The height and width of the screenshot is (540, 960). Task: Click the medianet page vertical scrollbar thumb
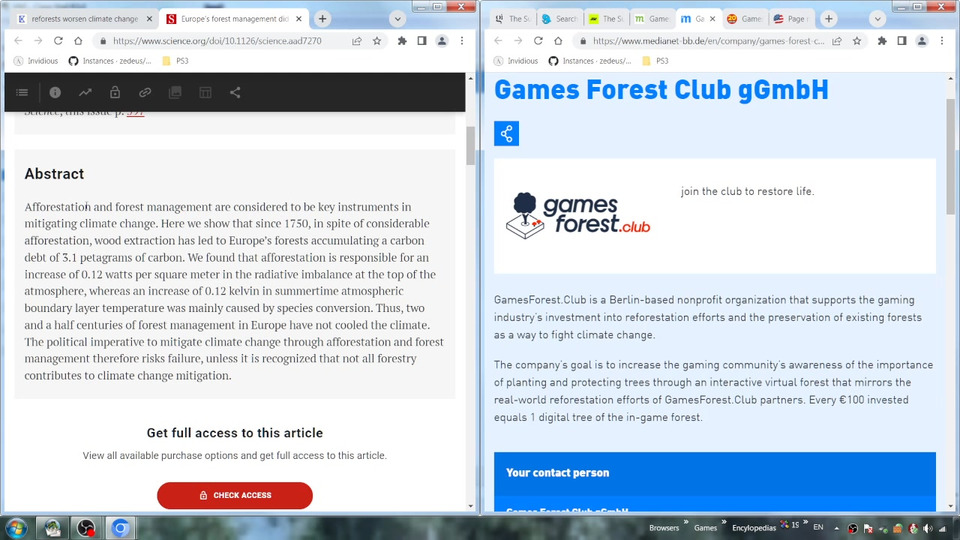click(950, 156)
